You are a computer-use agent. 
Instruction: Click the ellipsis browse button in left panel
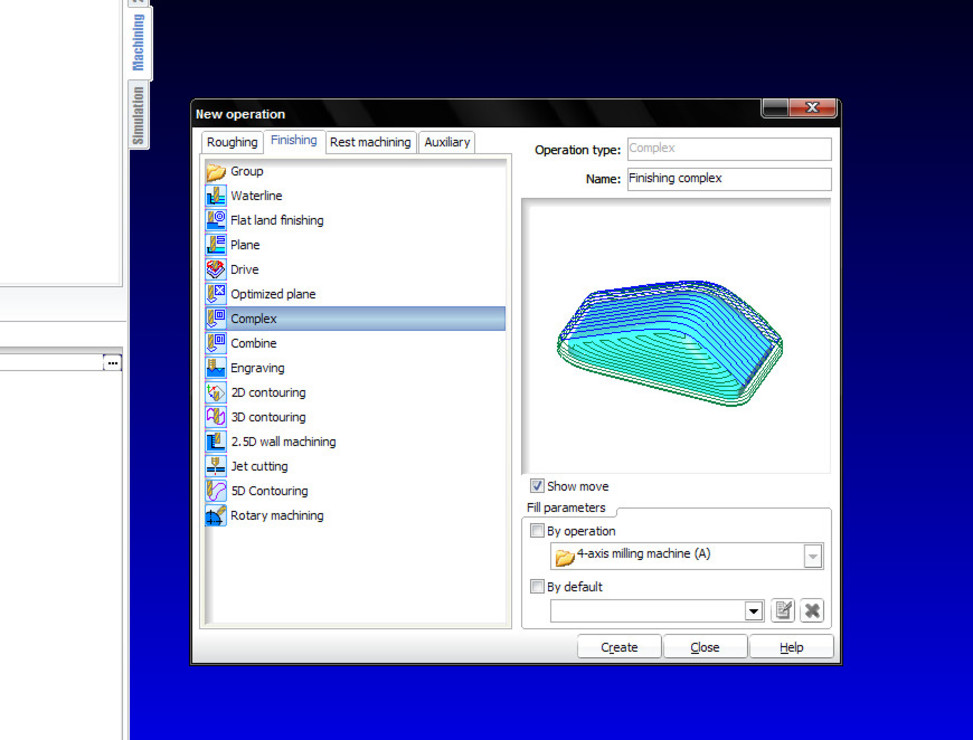click(112, 363)
